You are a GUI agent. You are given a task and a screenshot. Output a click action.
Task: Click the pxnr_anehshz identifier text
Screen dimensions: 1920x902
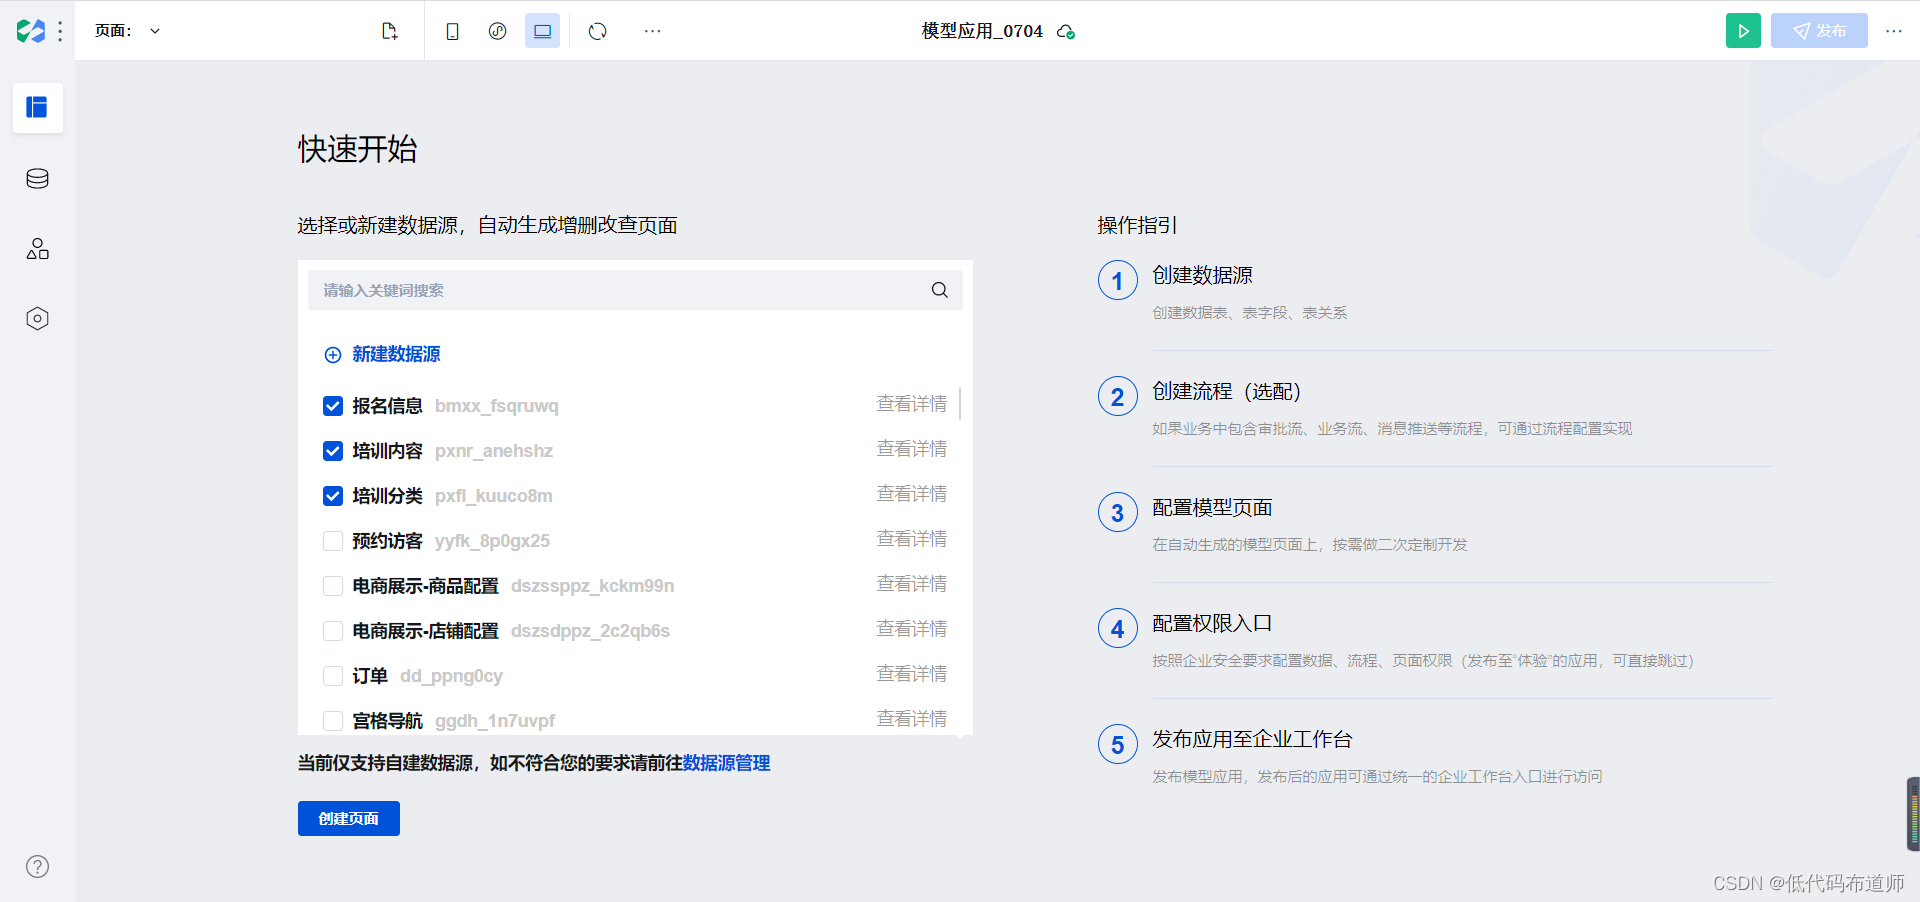[x=494, y=451]
